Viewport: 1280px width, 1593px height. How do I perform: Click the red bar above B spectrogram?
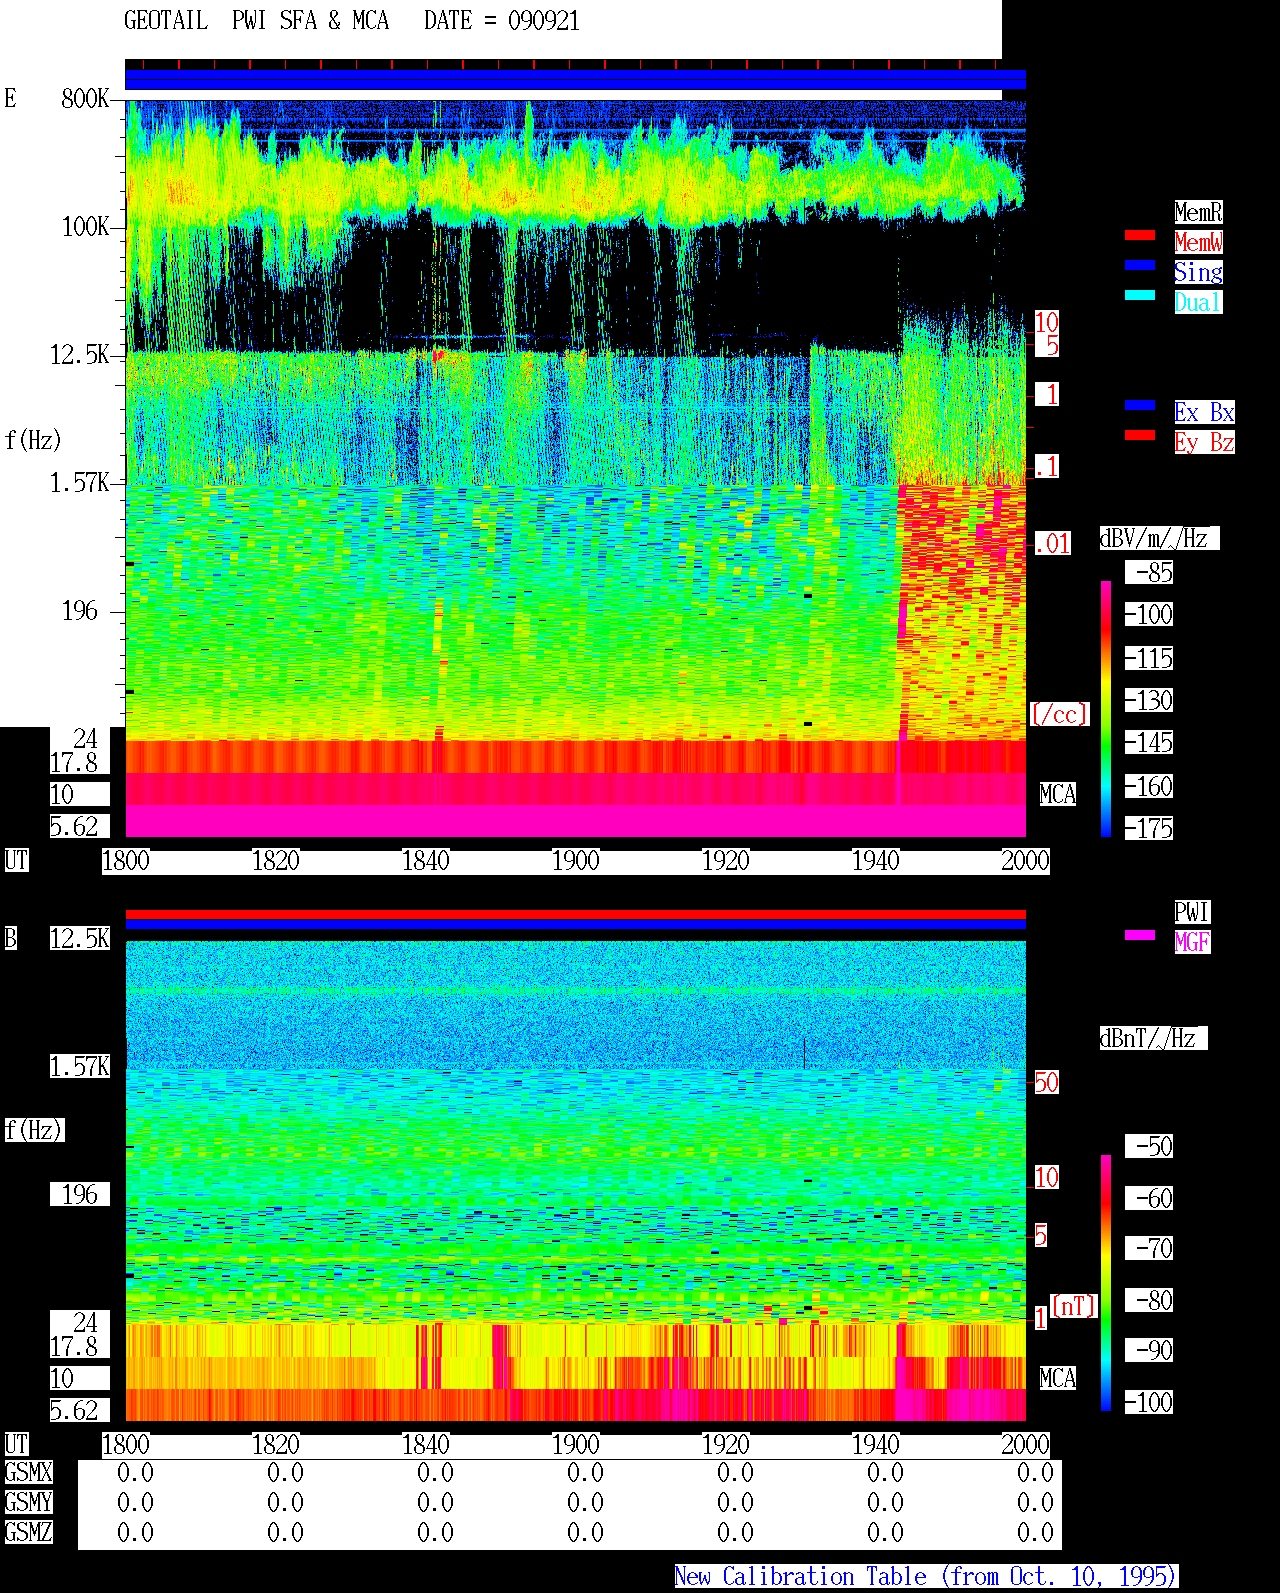tap(575, 914)
